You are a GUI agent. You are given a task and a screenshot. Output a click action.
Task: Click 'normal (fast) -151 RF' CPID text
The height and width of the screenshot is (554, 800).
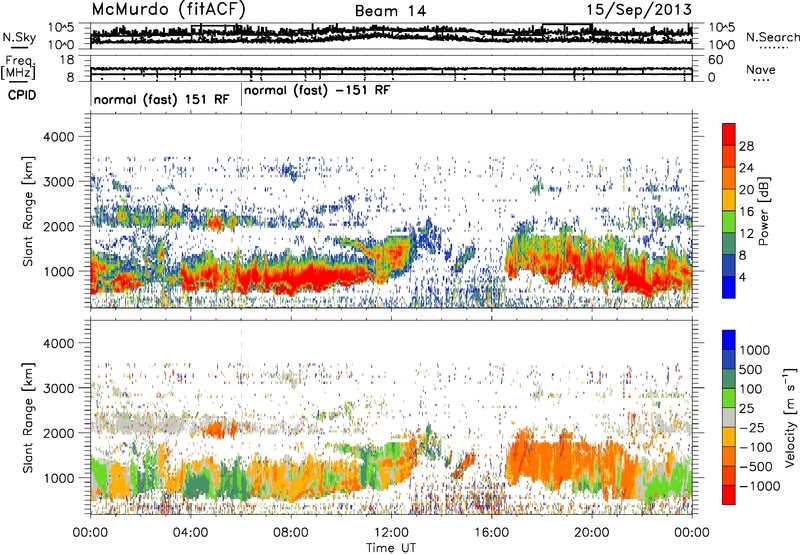click(x=317, y=90)
